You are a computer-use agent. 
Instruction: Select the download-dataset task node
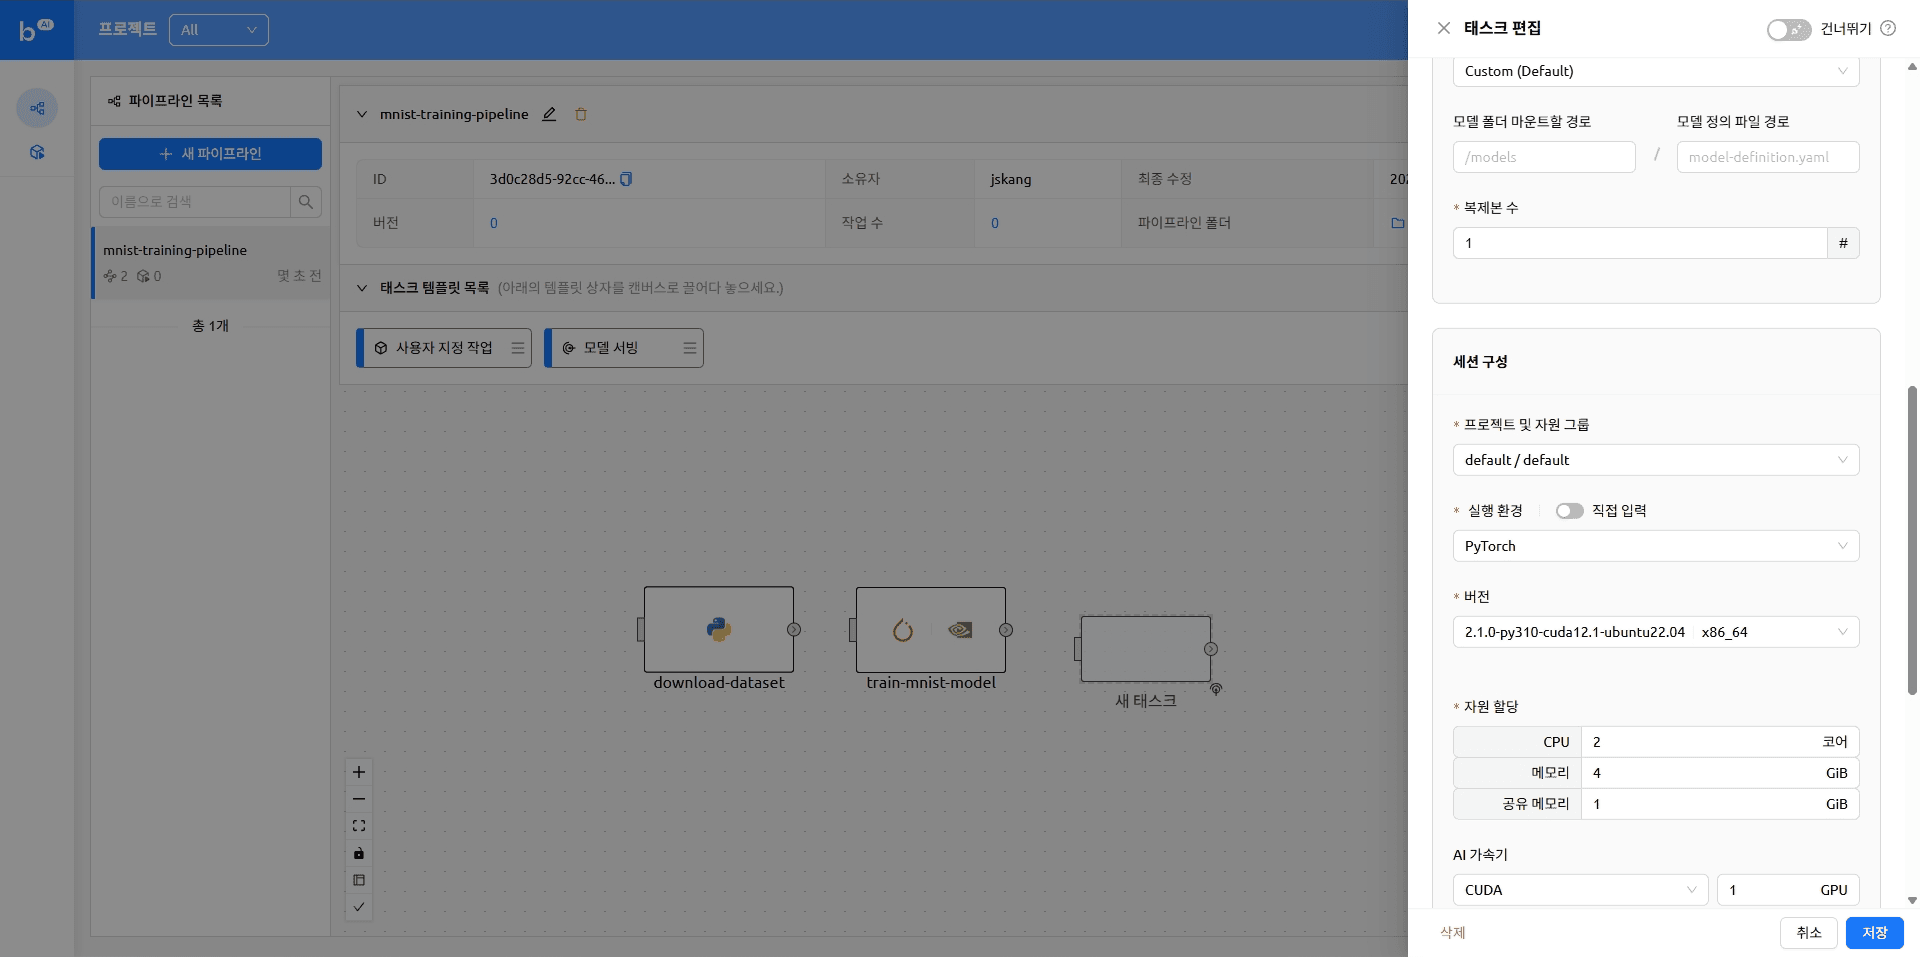(719, 630)
